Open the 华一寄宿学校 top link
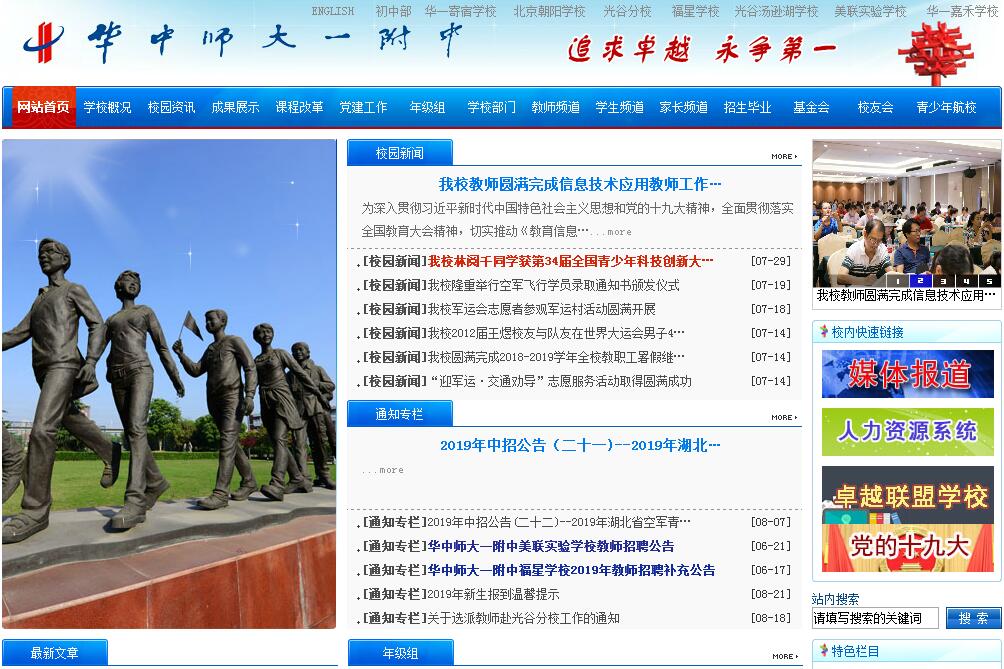 point(460,11)
